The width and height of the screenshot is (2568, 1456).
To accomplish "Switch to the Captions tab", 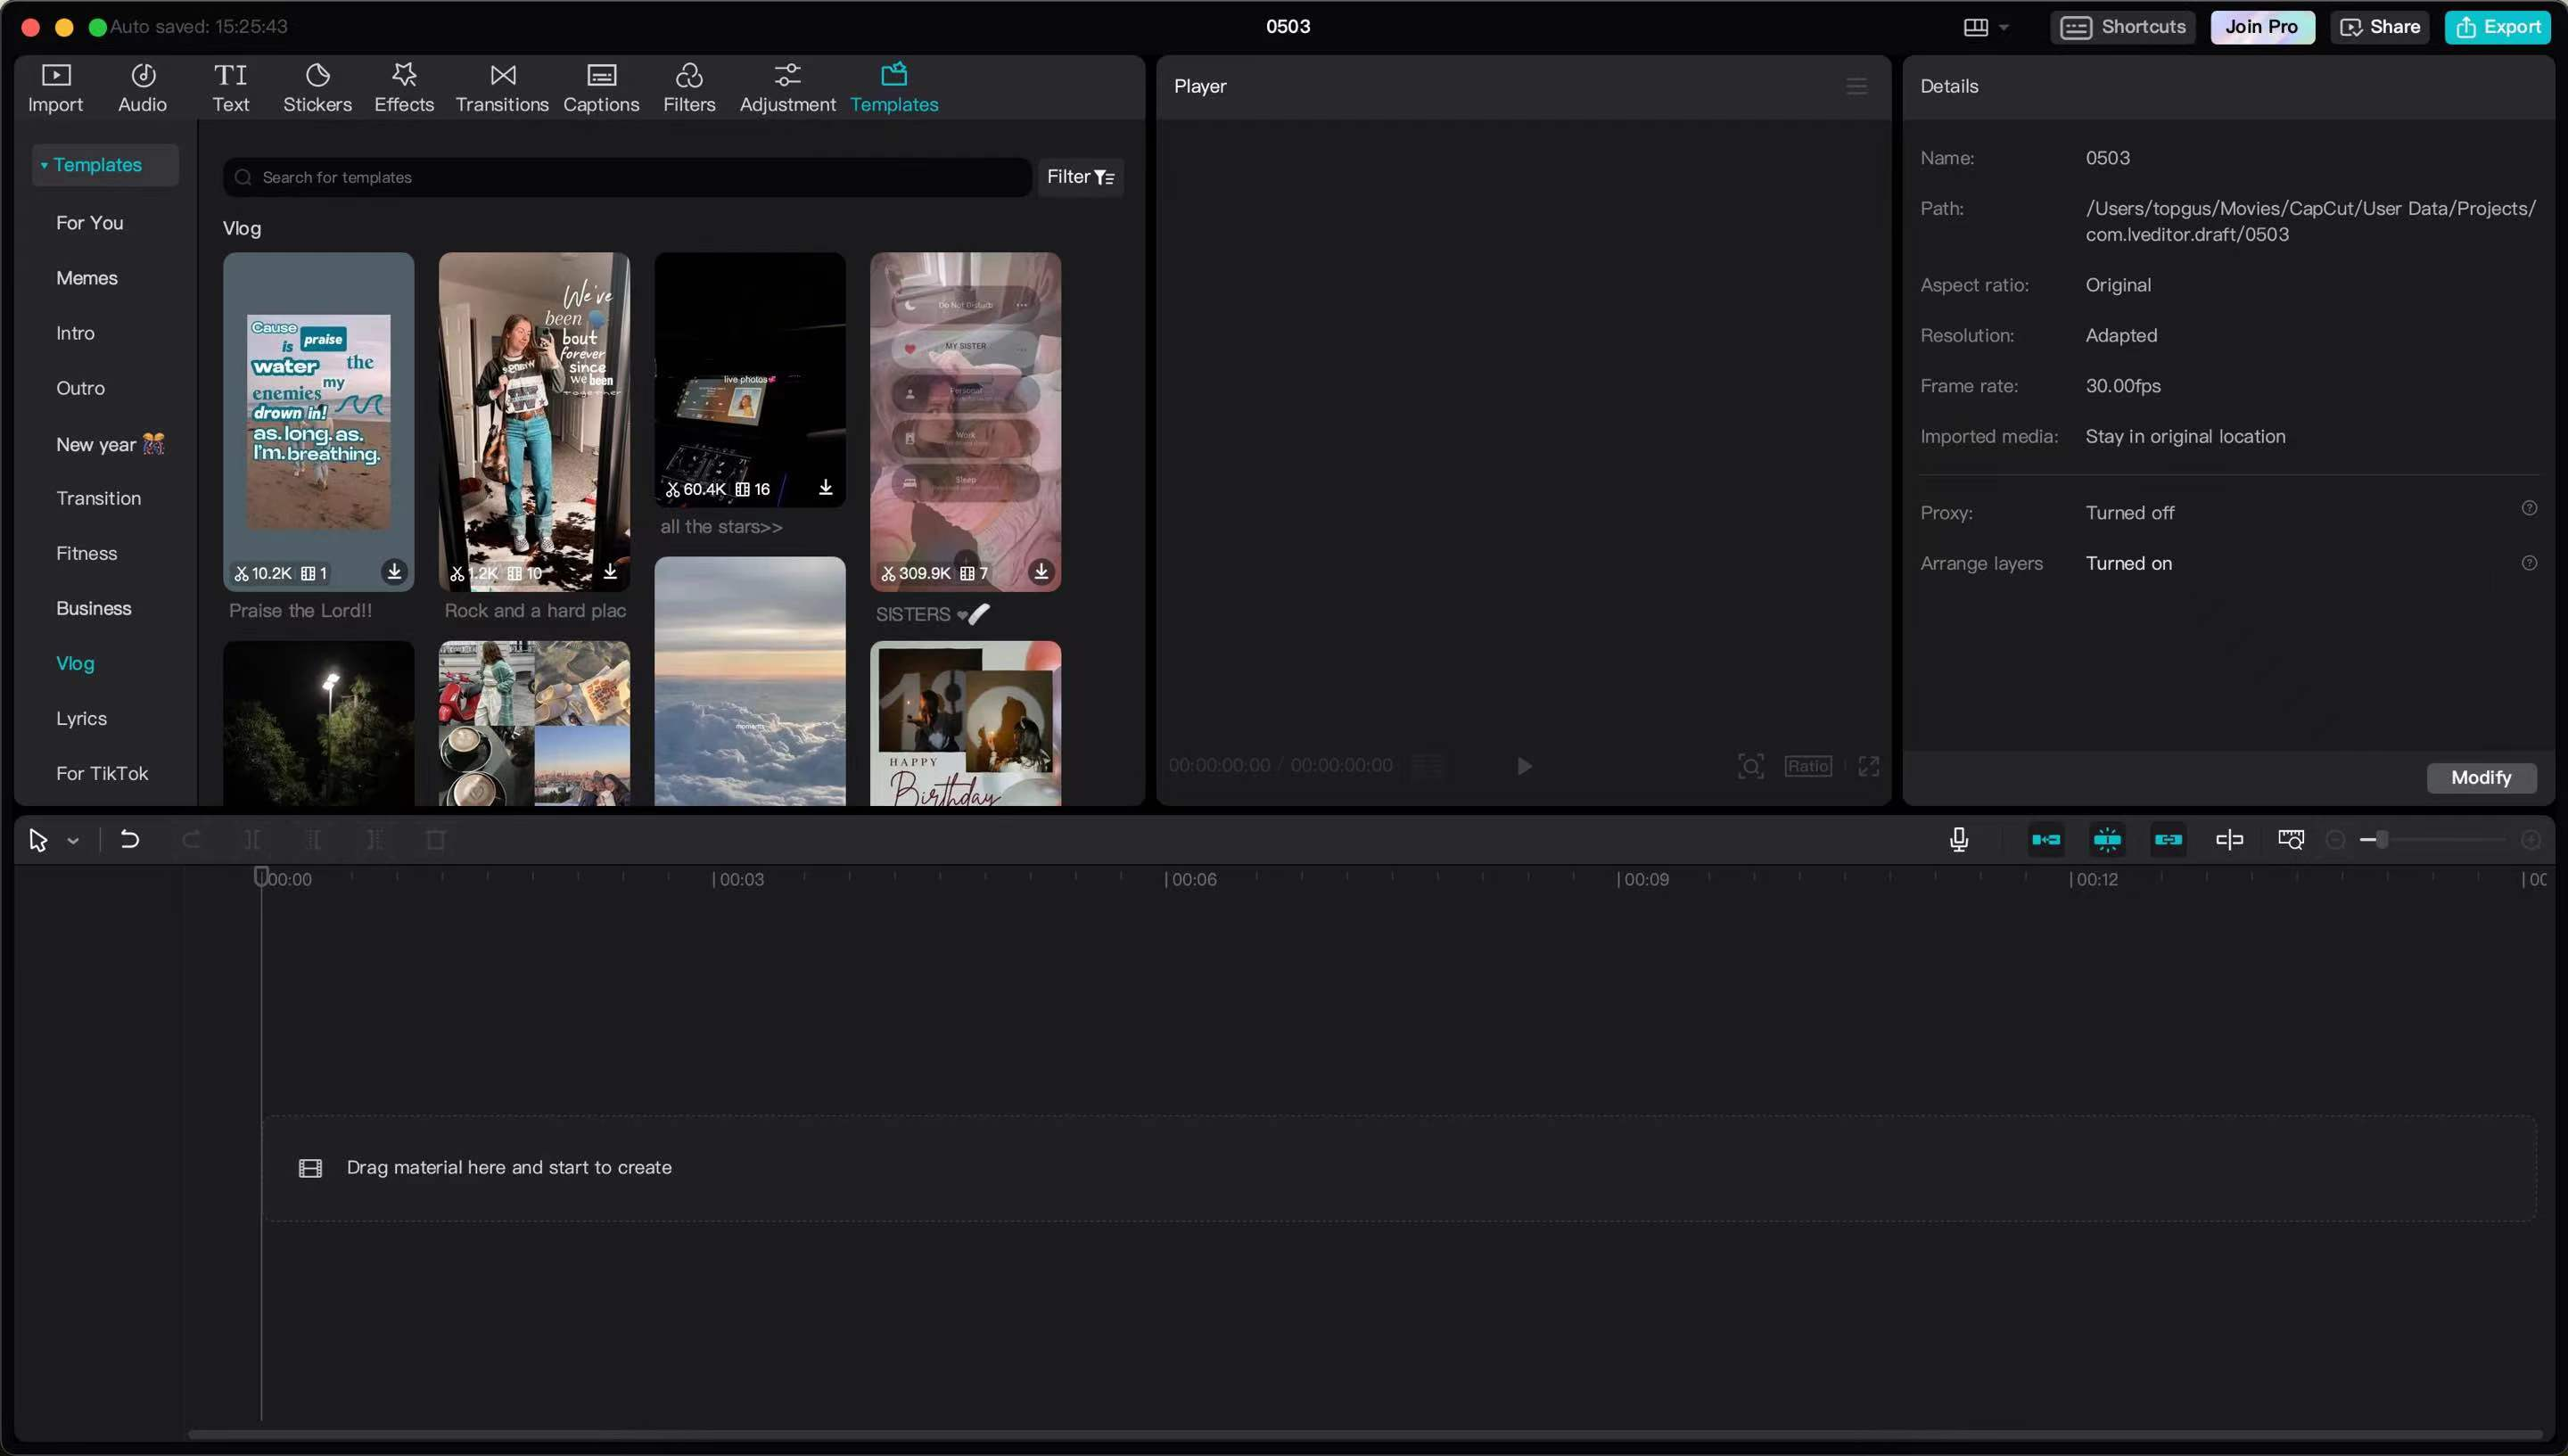I will [600, 87].
